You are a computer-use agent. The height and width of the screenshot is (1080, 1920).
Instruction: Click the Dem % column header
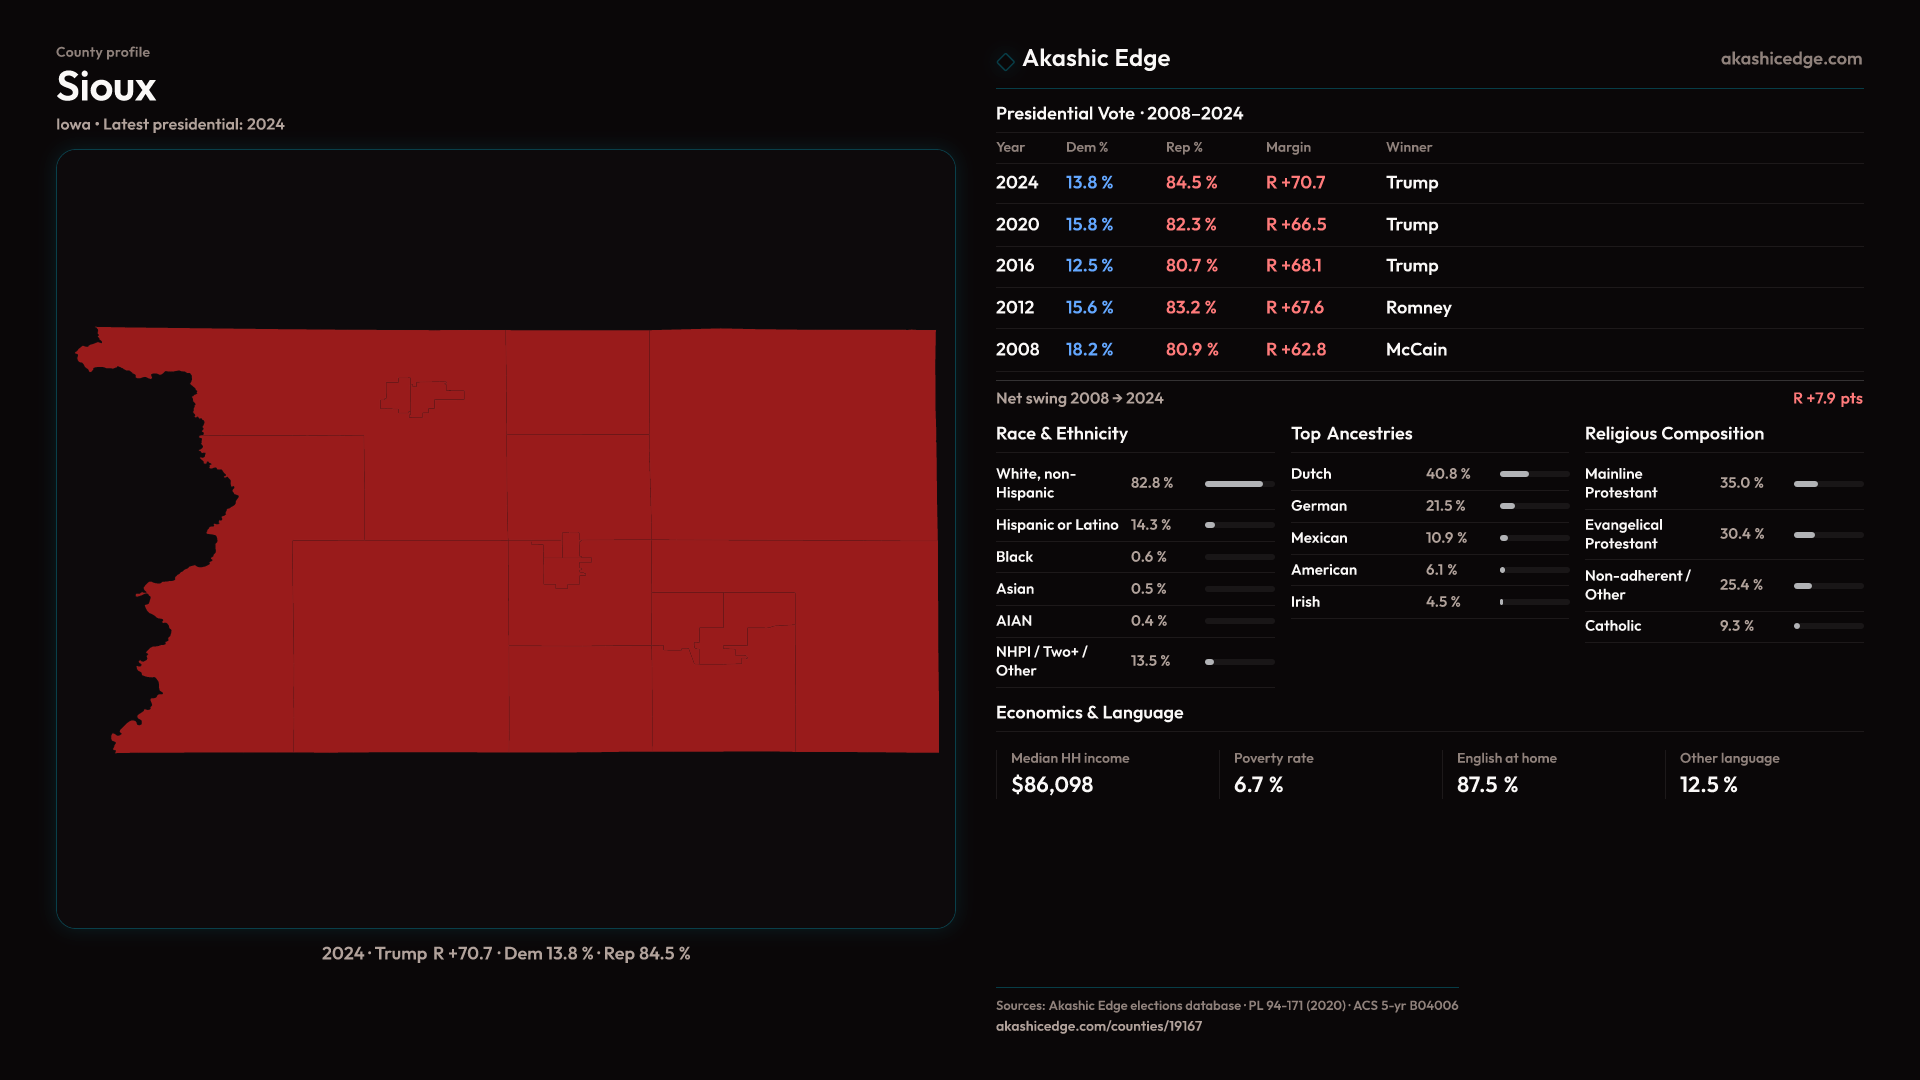click(x=1086, y=147)
